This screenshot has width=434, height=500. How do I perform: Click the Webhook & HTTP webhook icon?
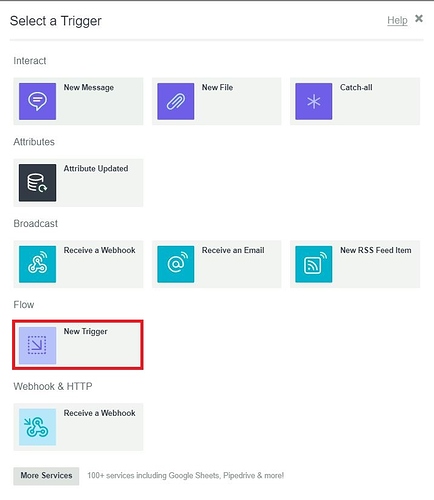pyautogui.click(x=37, y=427)
